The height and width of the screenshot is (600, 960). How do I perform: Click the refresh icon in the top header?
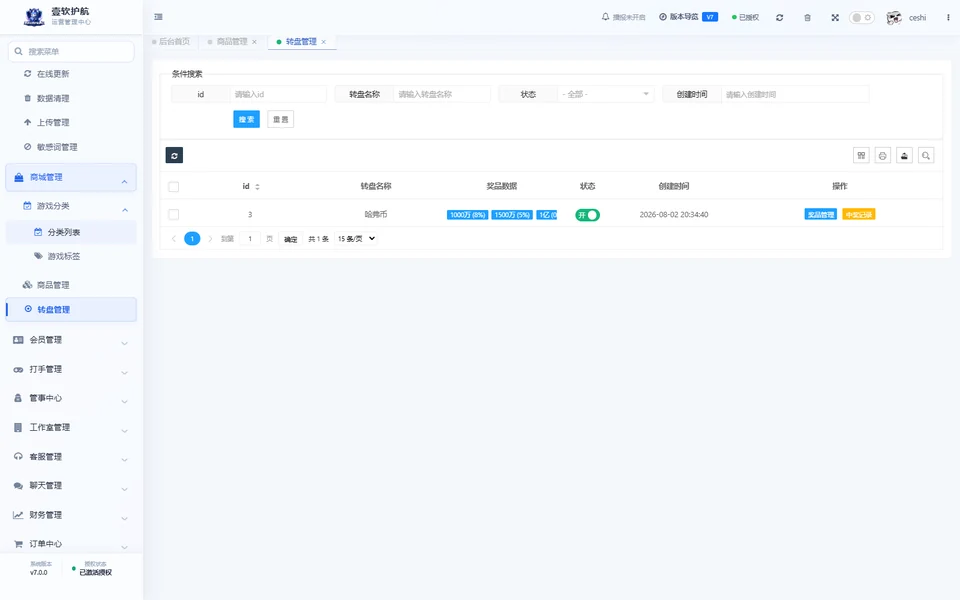[x=779, y=18]
